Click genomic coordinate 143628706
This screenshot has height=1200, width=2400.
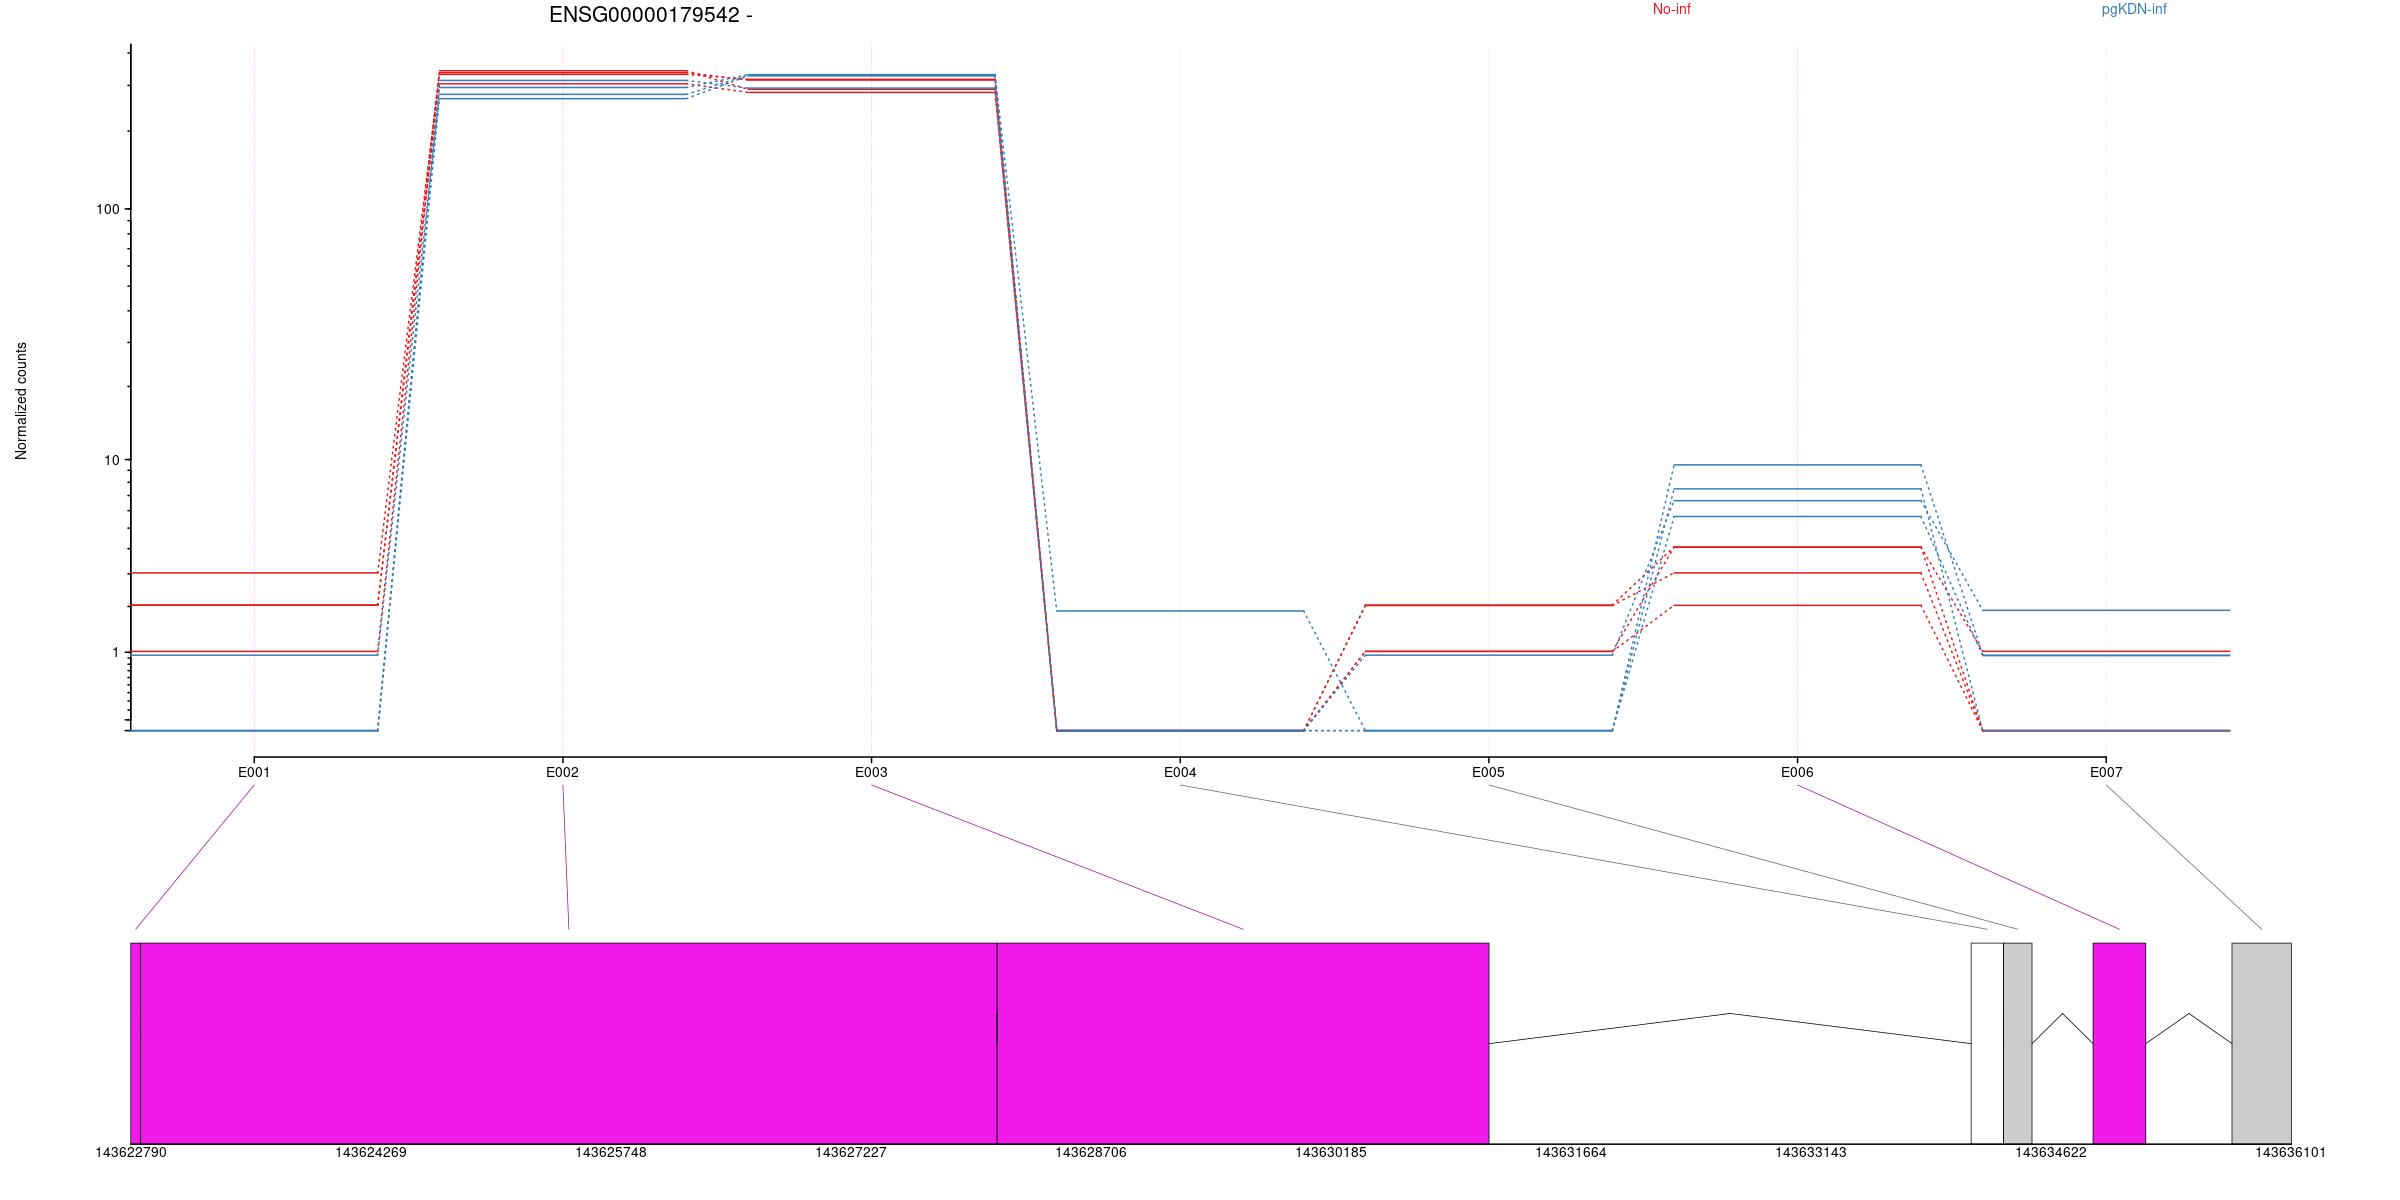tap(1091, 1152)
